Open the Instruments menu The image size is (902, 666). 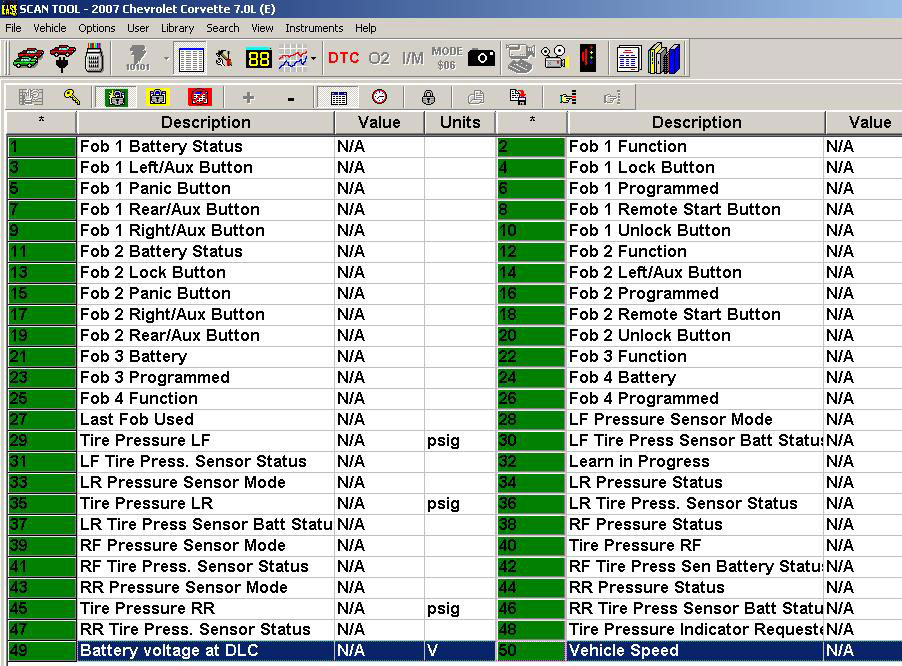tap(314, 28)
